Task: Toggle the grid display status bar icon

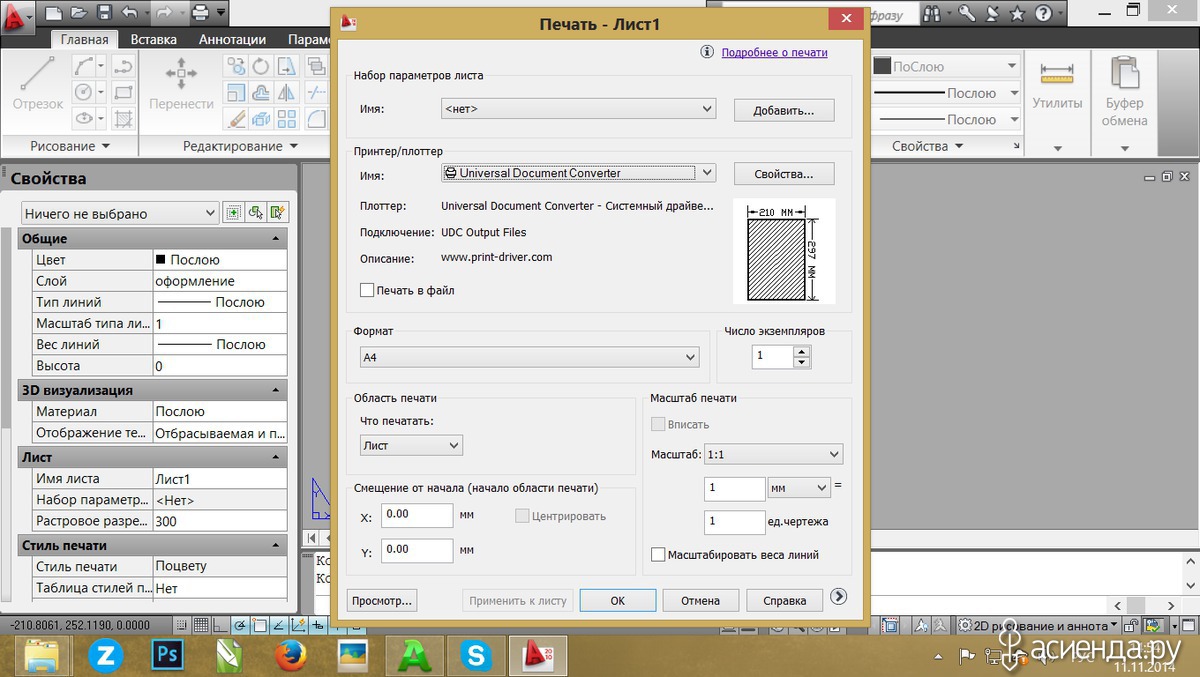Action: pos(200,625)
